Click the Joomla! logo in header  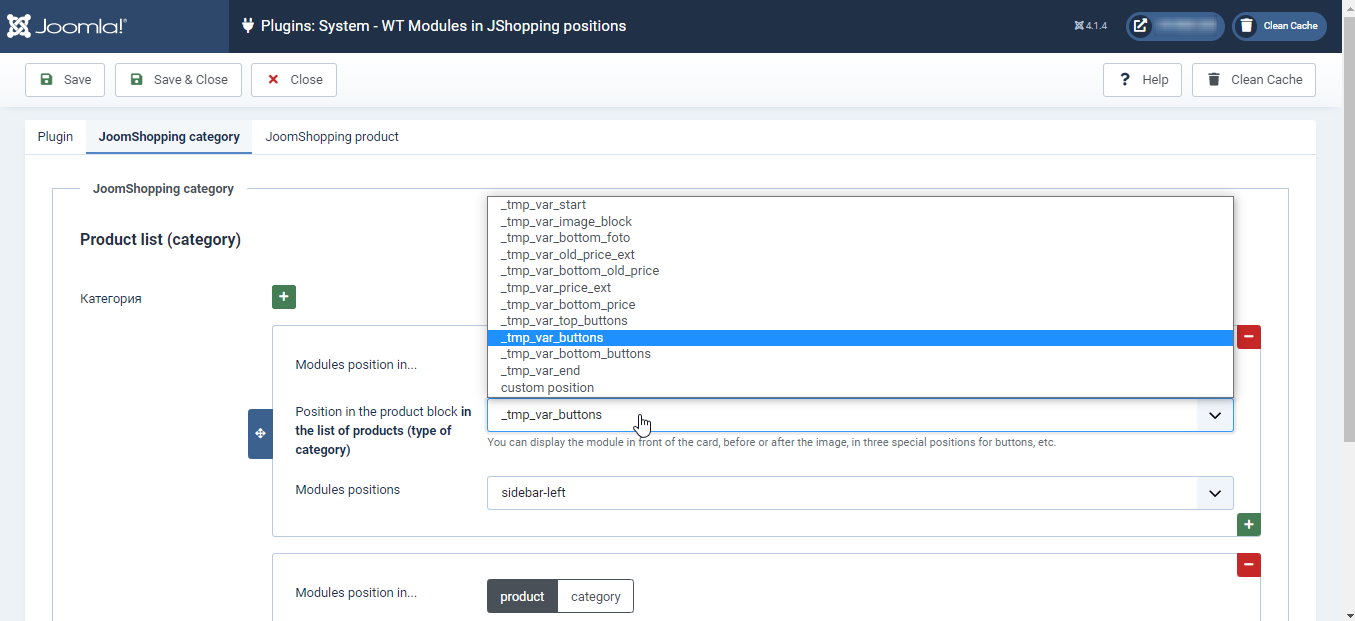[x=67, y=26]
